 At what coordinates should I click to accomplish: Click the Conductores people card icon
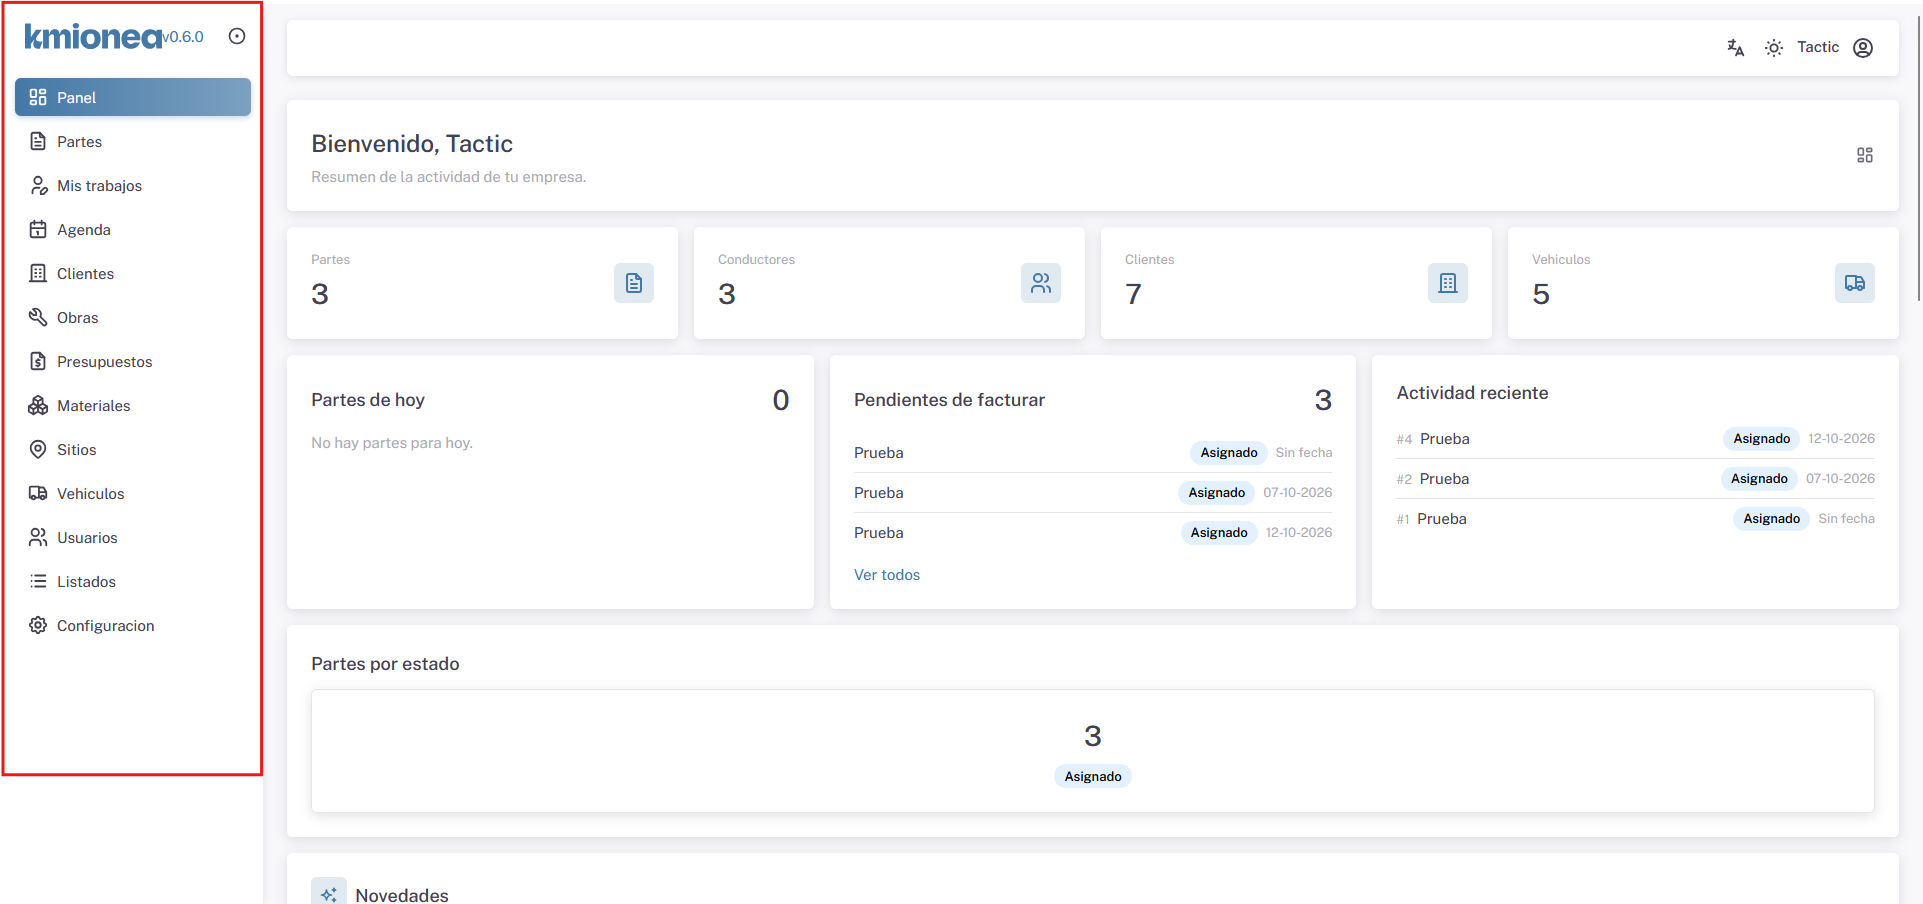(1041, 283)
